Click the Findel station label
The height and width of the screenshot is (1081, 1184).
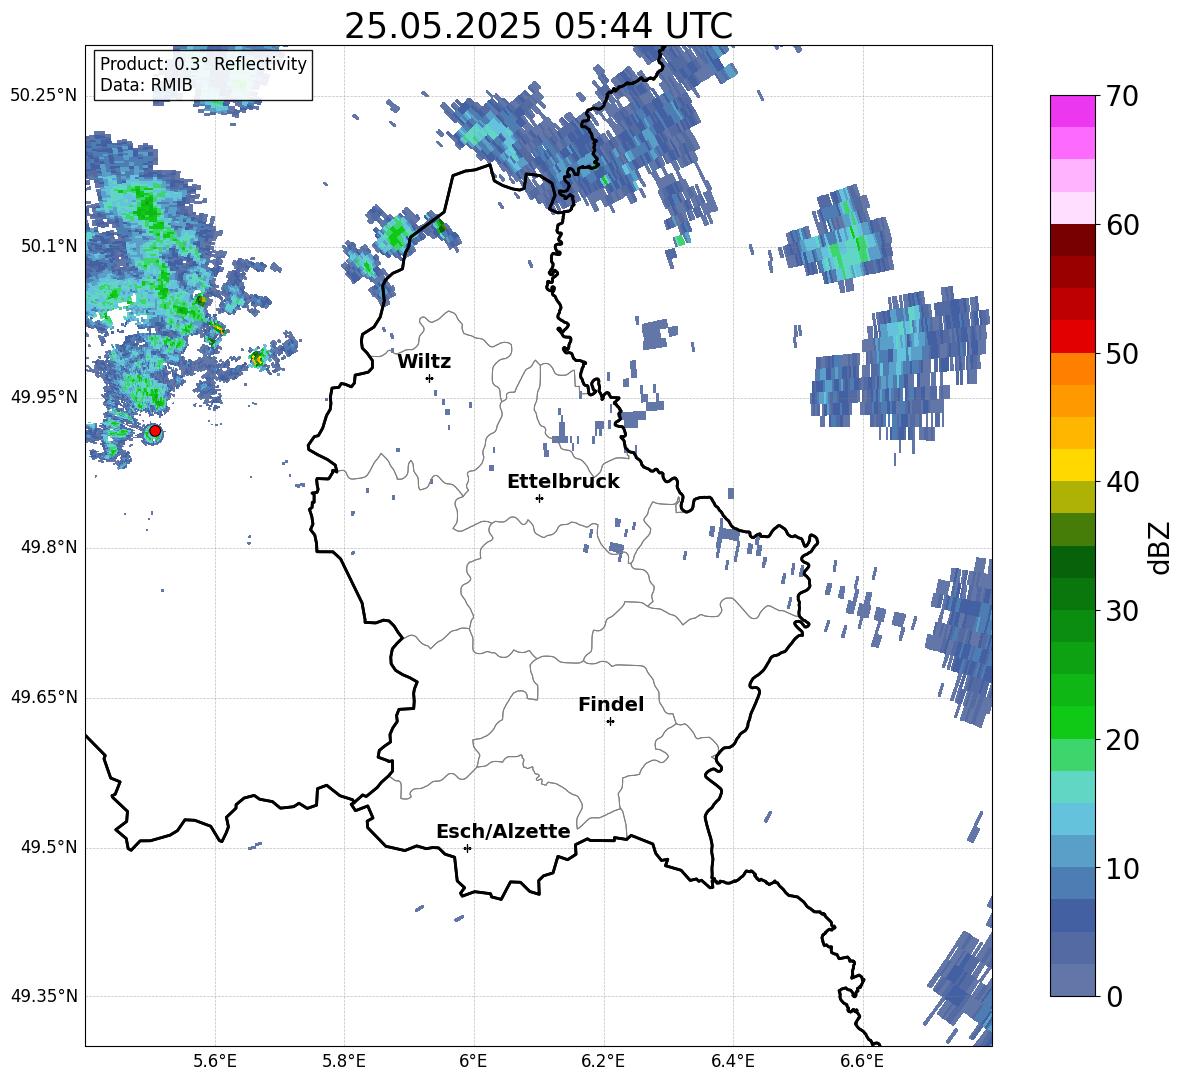click(x=611, y=704)
